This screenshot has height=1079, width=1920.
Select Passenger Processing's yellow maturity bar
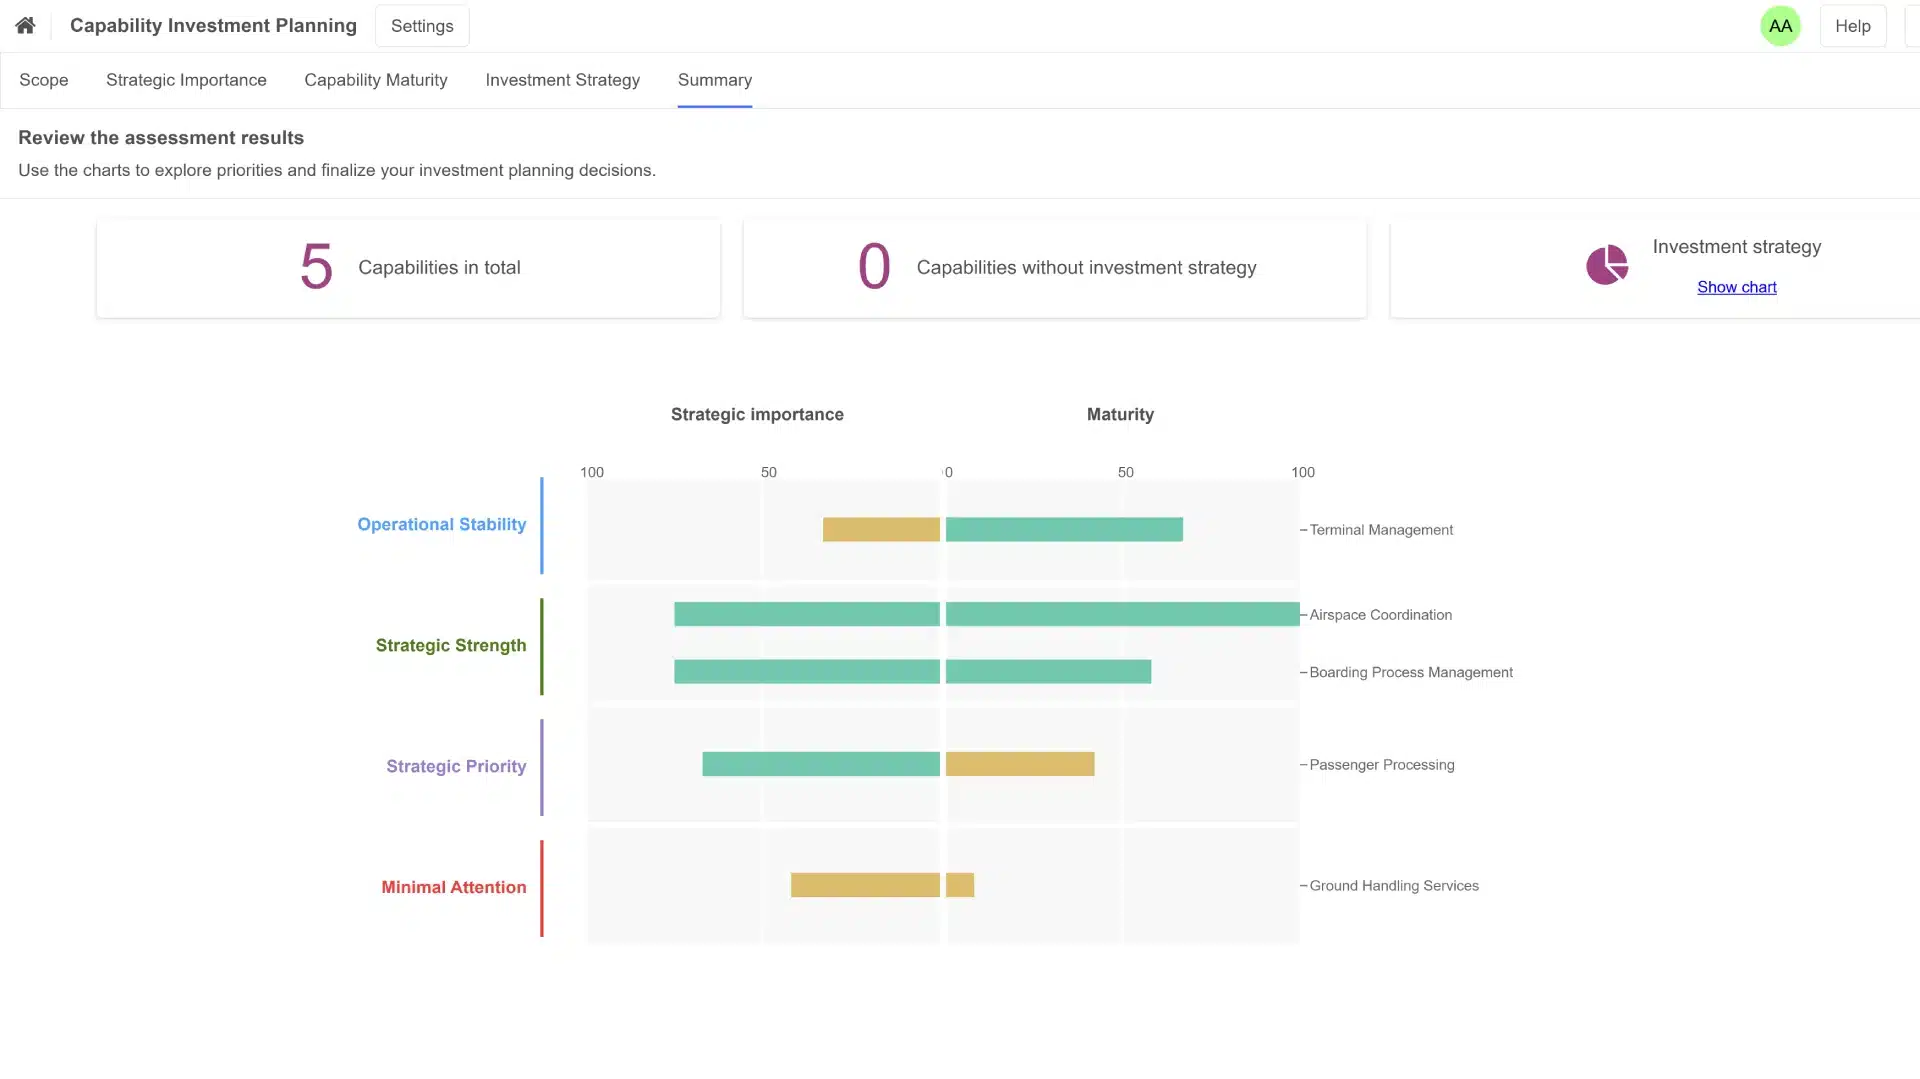[1019, 764]
